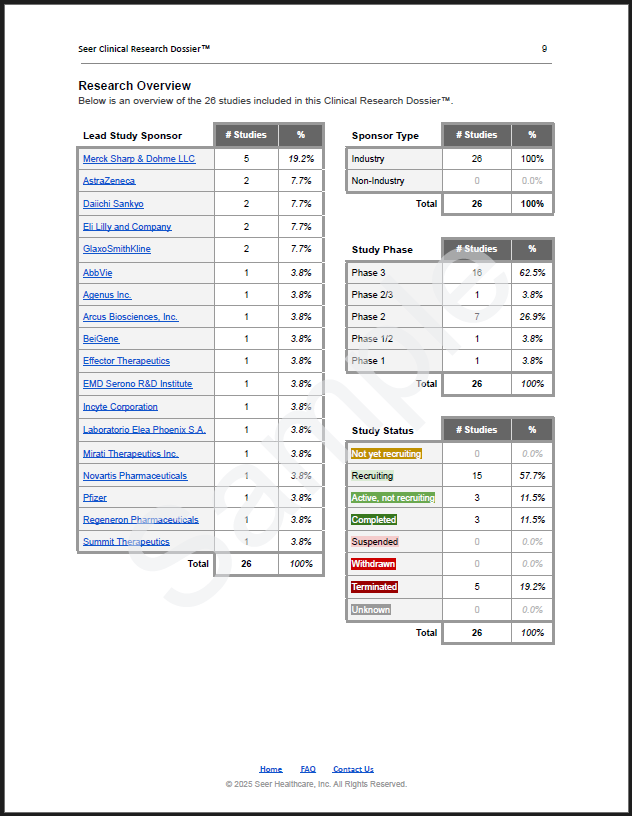Click the Seer Clinical Research Dossier header

144,48
